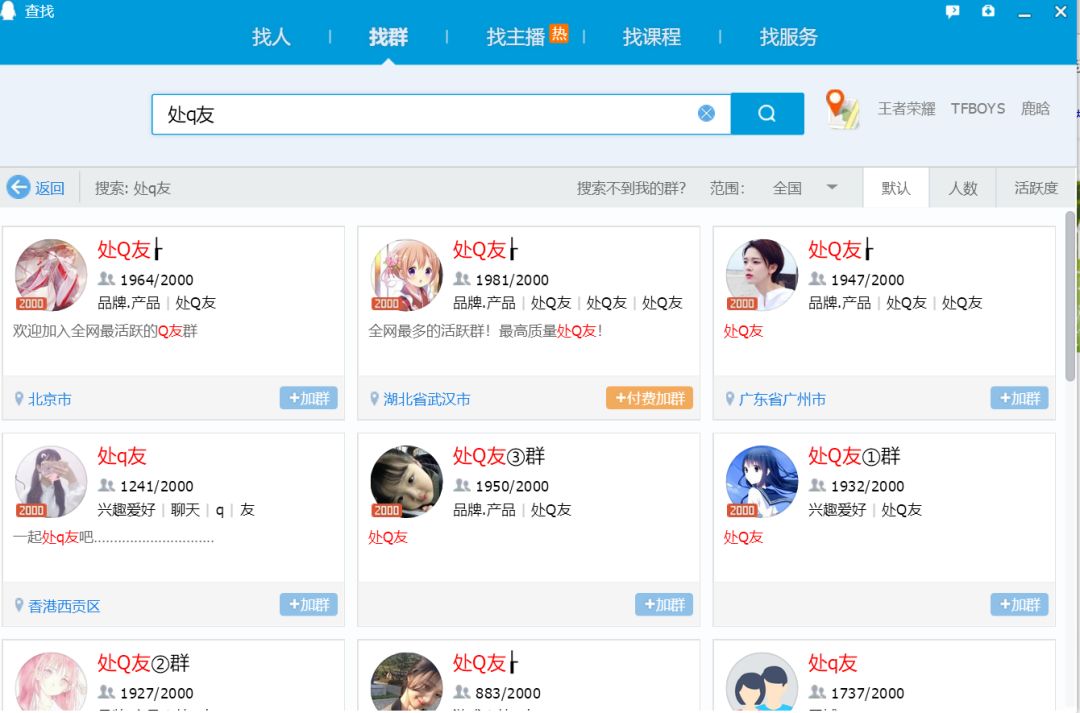Clear the search box text
This screenshot has height=713, width=1080.
[706, 114]
